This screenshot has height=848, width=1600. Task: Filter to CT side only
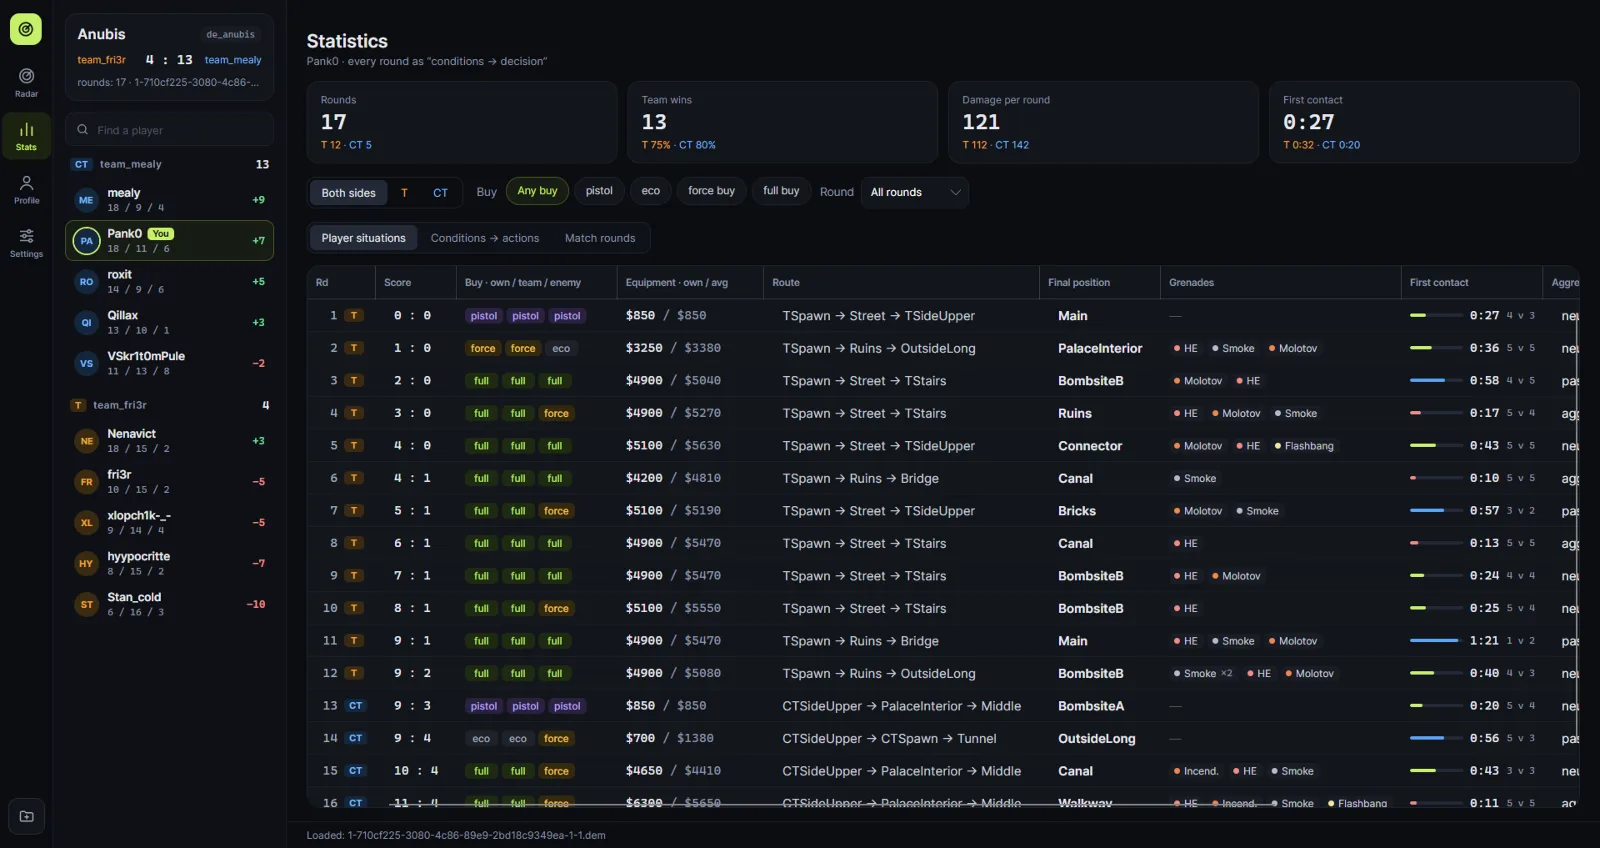440,193
